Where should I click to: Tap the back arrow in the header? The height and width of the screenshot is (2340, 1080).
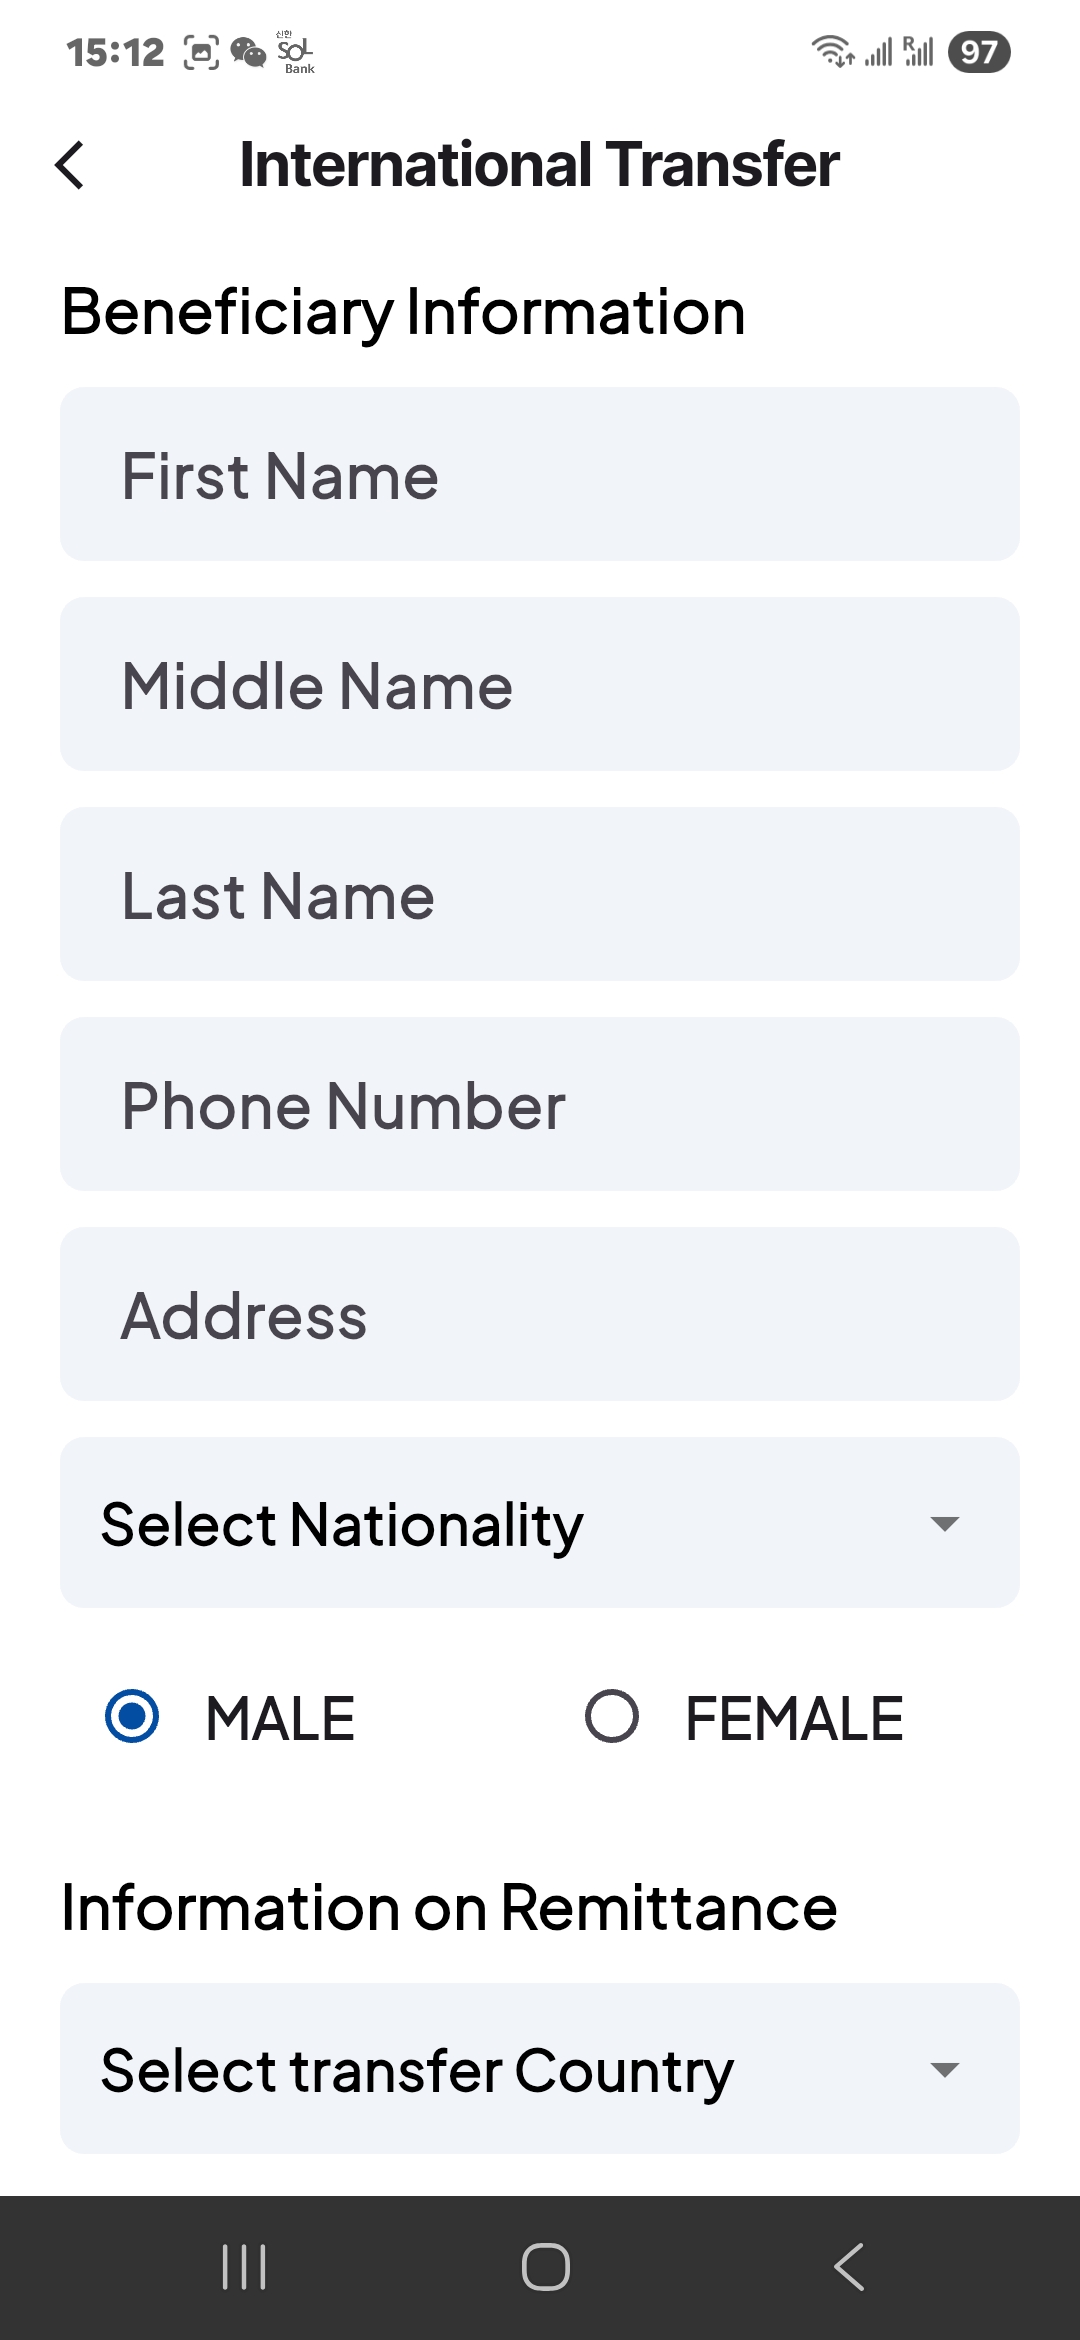pyautogui.click(x=70, y=165)
